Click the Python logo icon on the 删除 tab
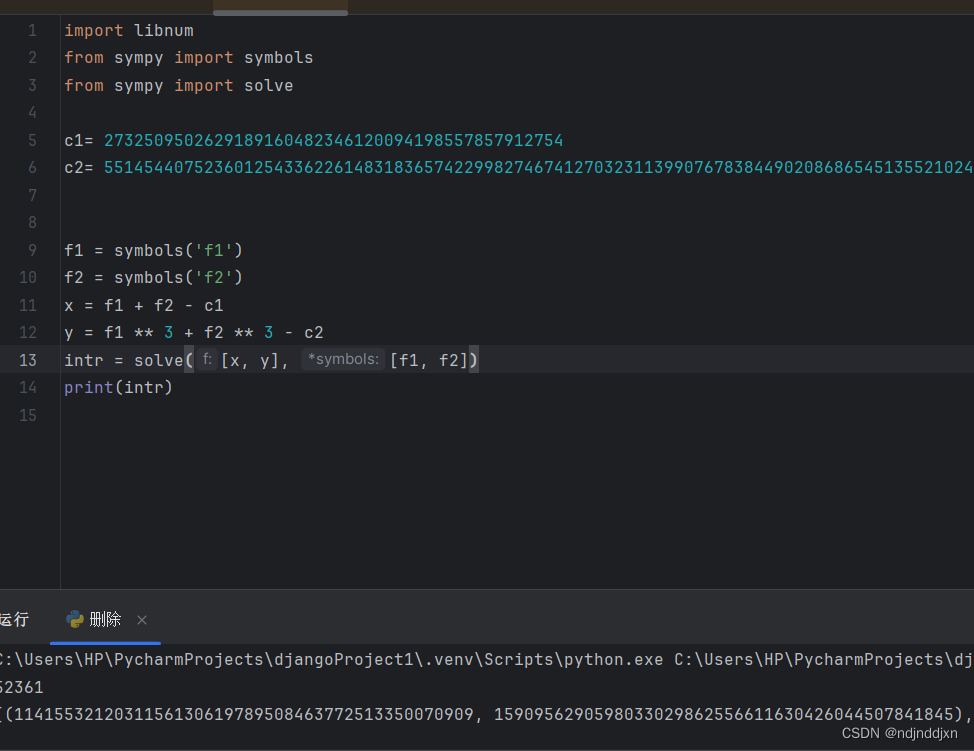974x751 pixels. pos(76,620)
